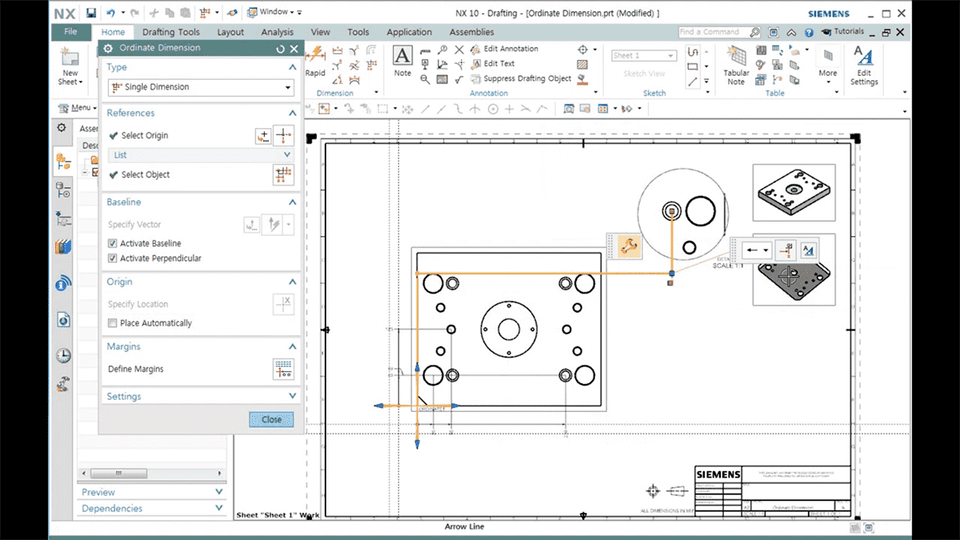Open the Tutorials link
The image size is (960, 540).
tap(844, 31)
